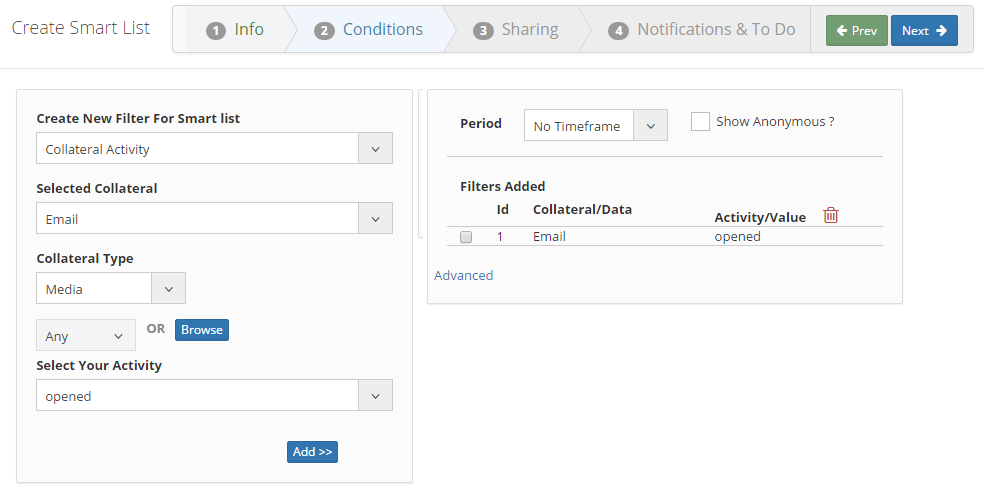The image size is (984, 497).
Task: Delete filters using the red trash icon
Action: pyautogui.click(x=831, y=215)
